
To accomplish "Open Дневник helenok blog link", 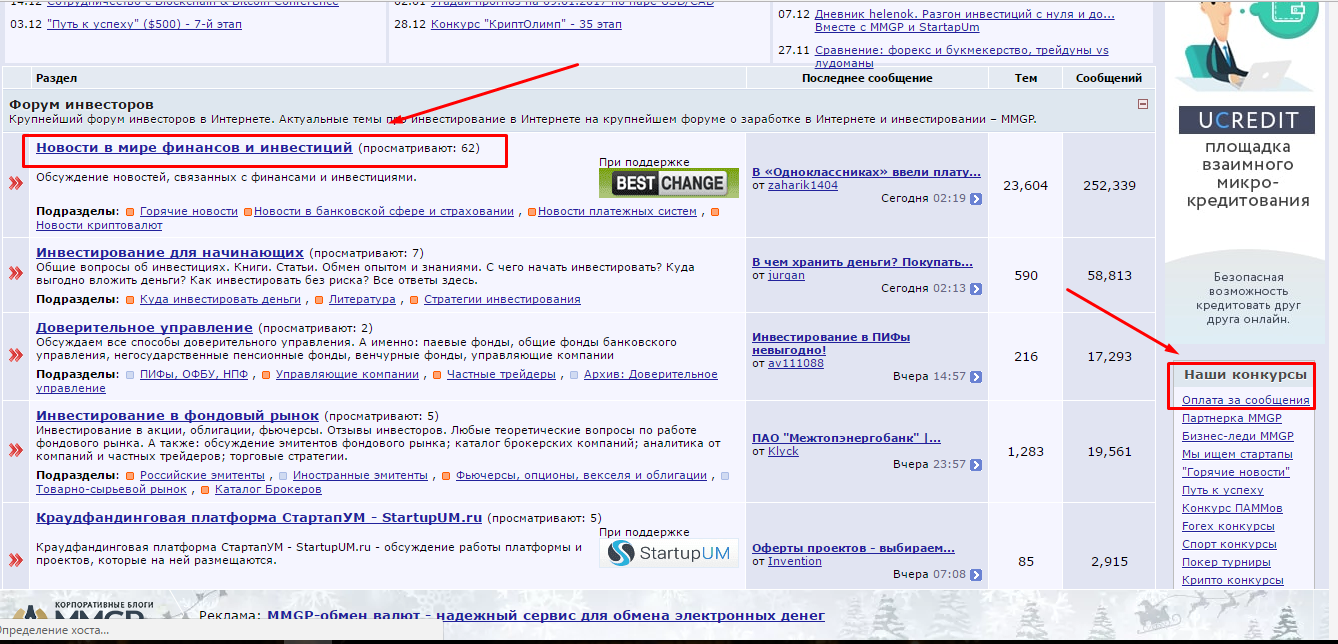I will point(965,21).
